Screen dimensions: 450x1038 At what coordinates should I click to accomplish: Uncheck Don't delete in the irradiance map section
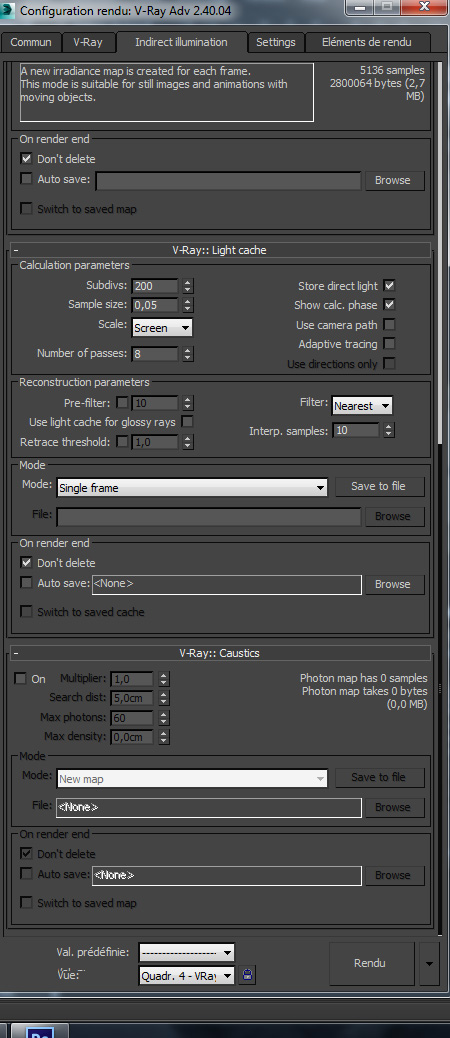tap(26, 159)
